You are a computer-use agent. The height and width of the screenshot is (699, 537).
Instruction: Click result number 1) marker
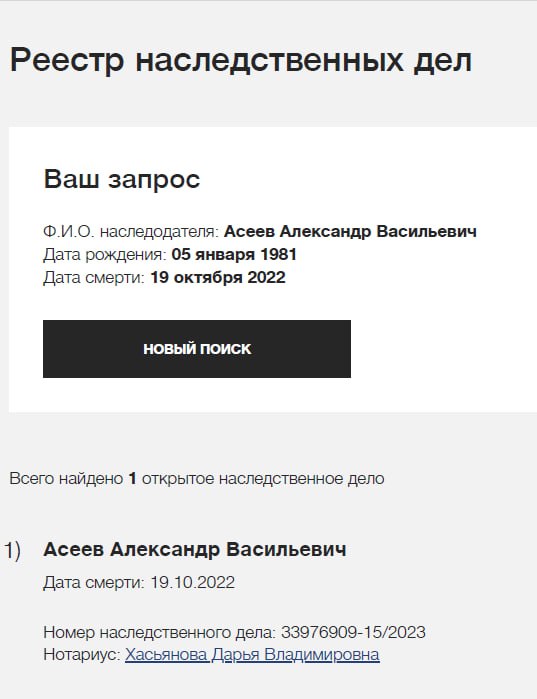pyautogui.click(x=13, y=551)
